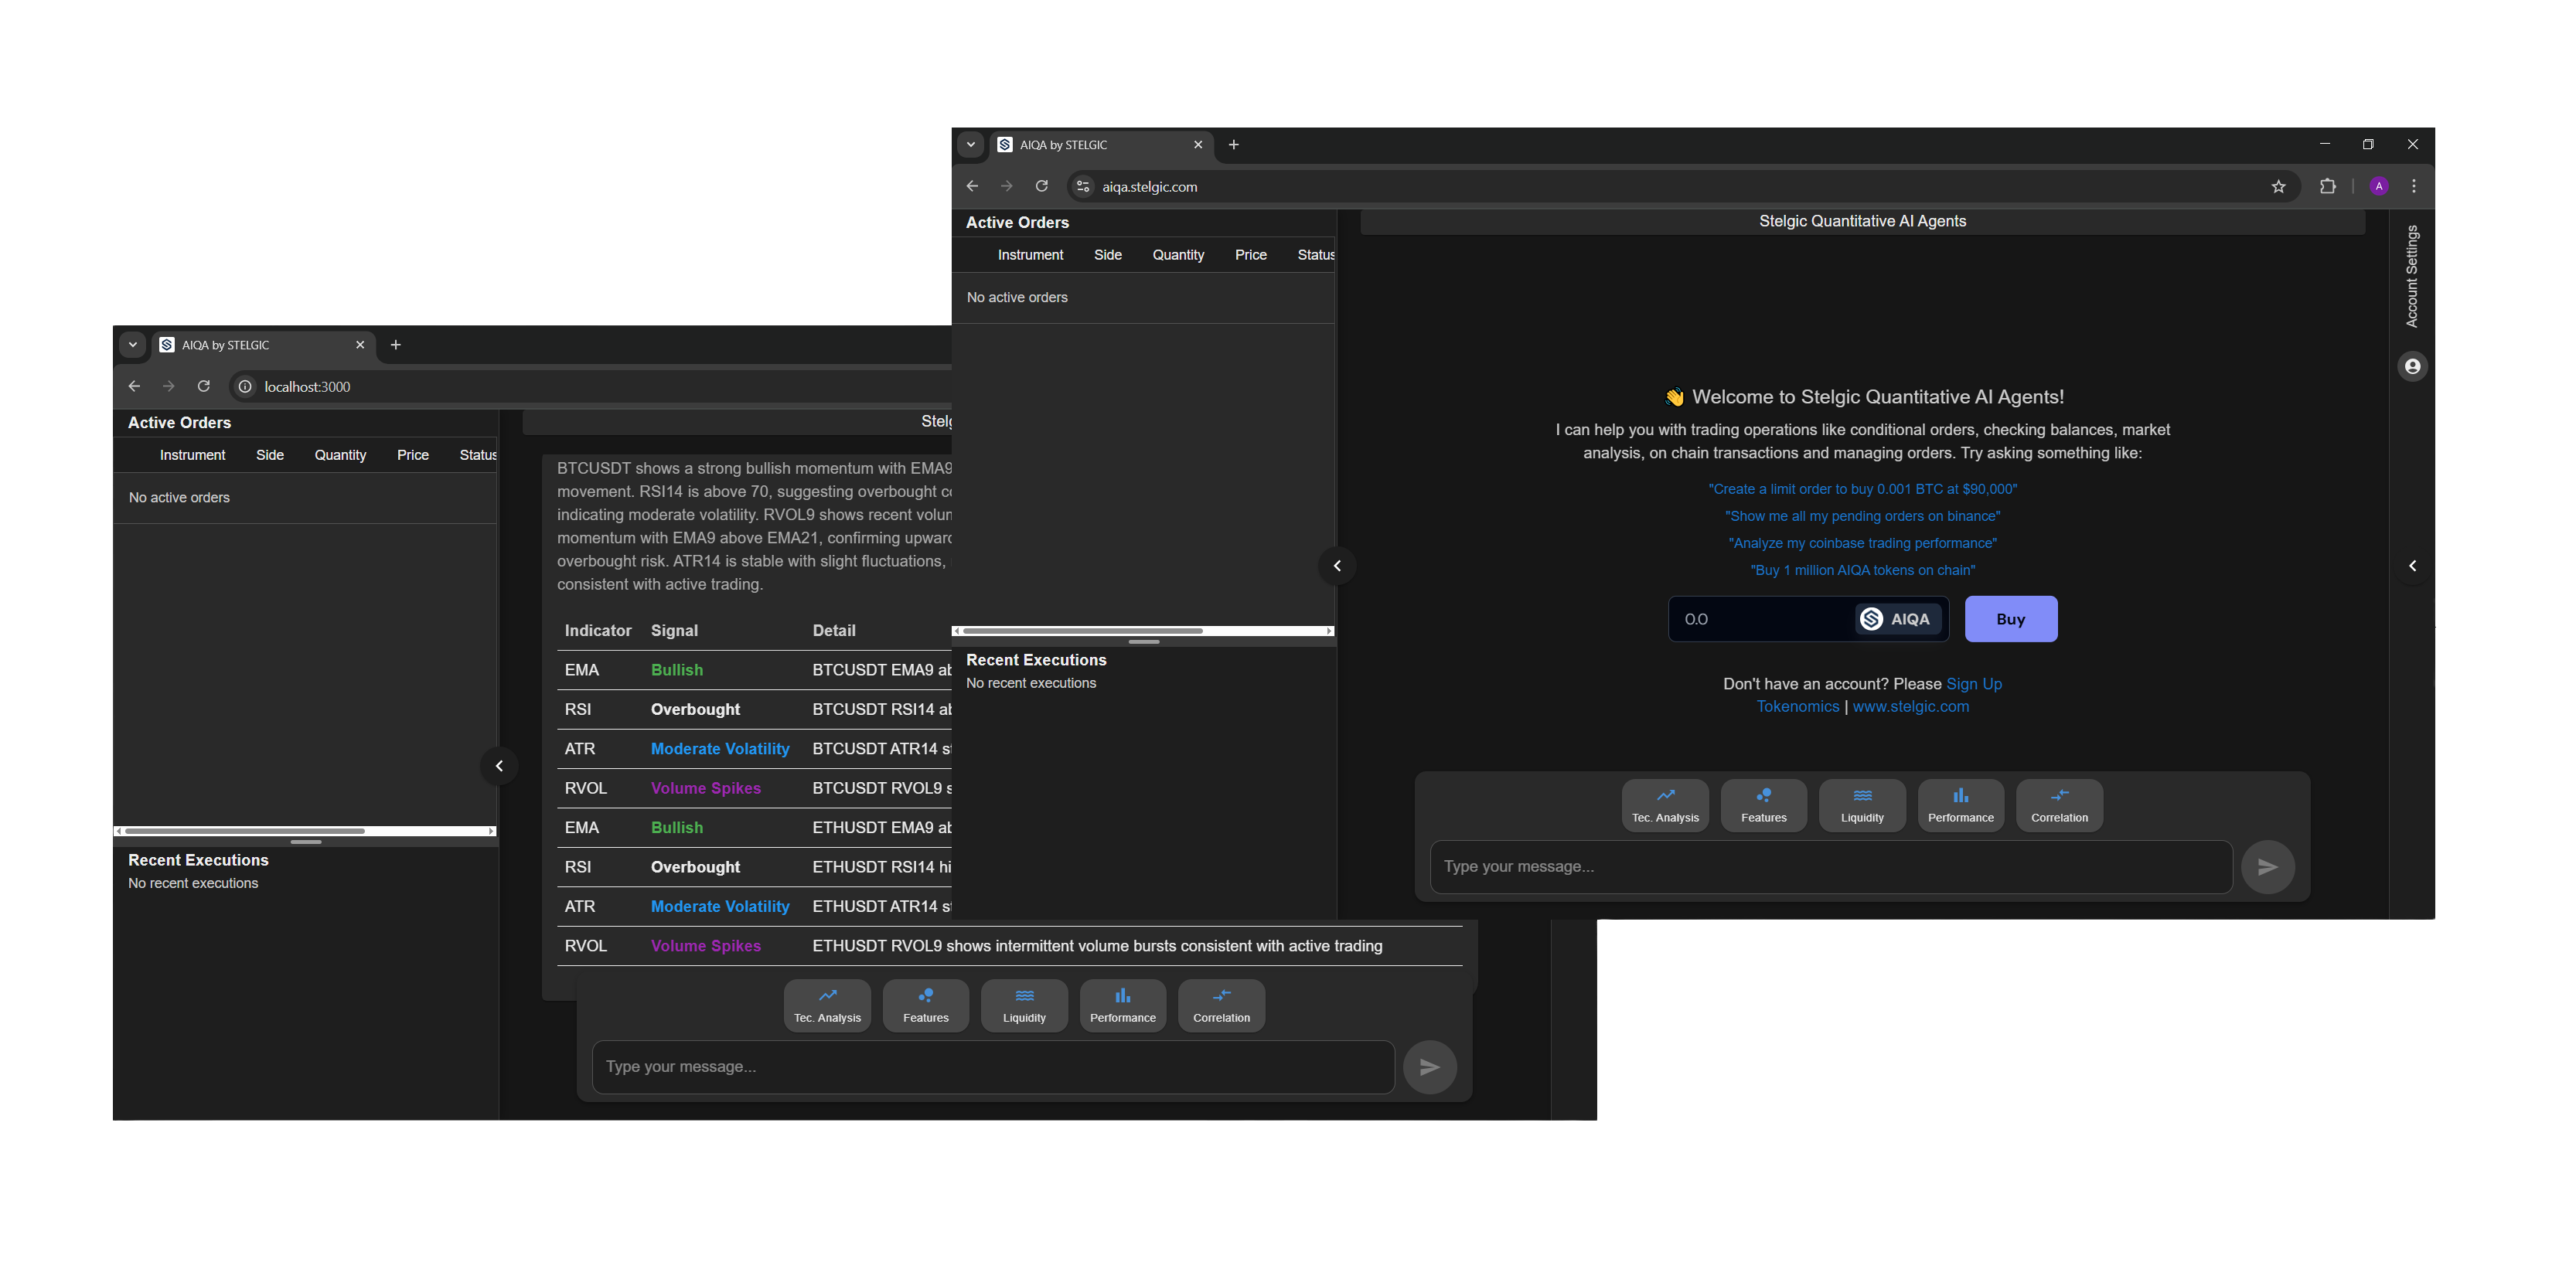Viewport: 2576px width, 1286px height.
Task: Click Performance button in aiqa.stelgic.com window
Action: tap(1960, 805)
